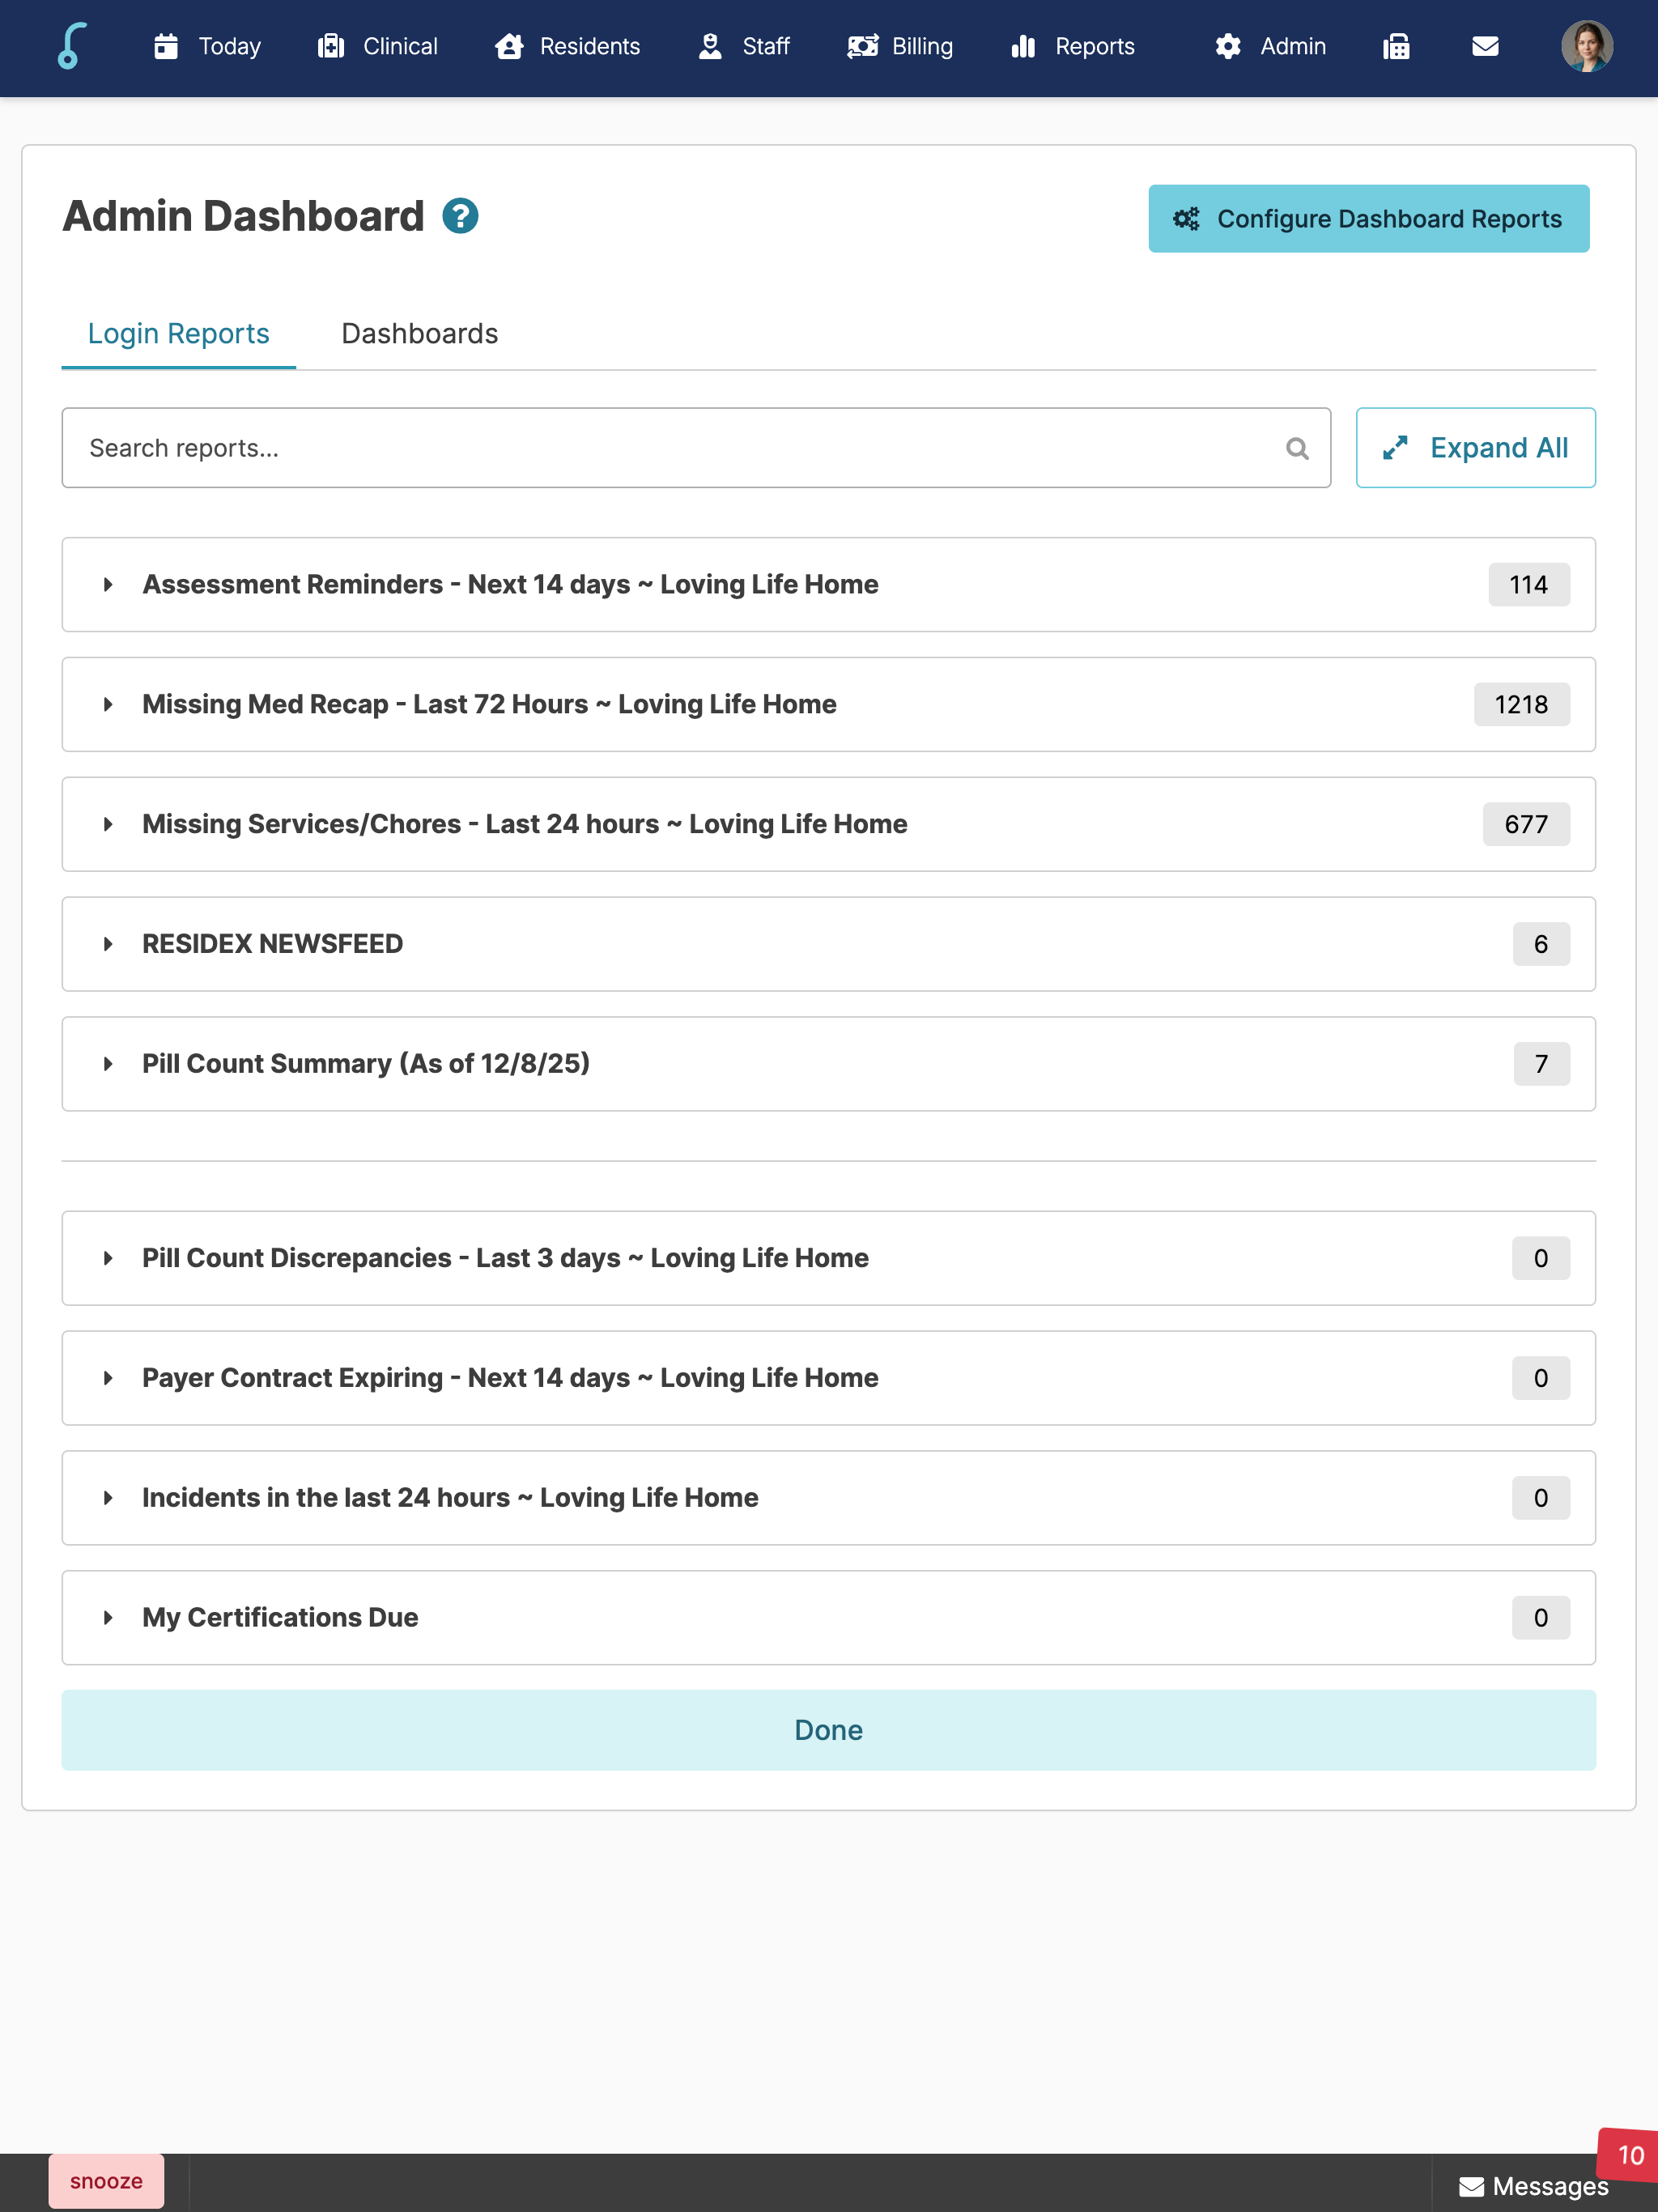Open the Clinical menu

click(378, 46)
